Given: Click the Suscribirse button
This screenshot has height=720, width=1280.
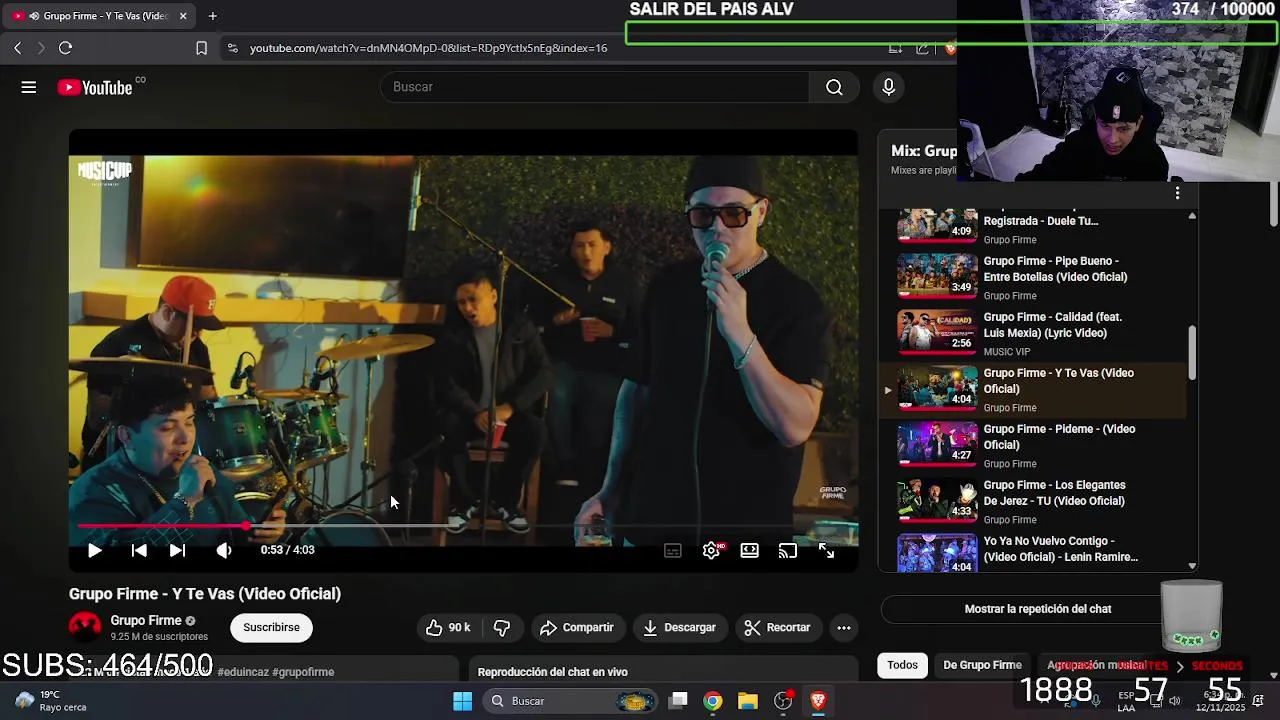Looking at the screenshot, I should pyautogui.click(x=271, y=627).
